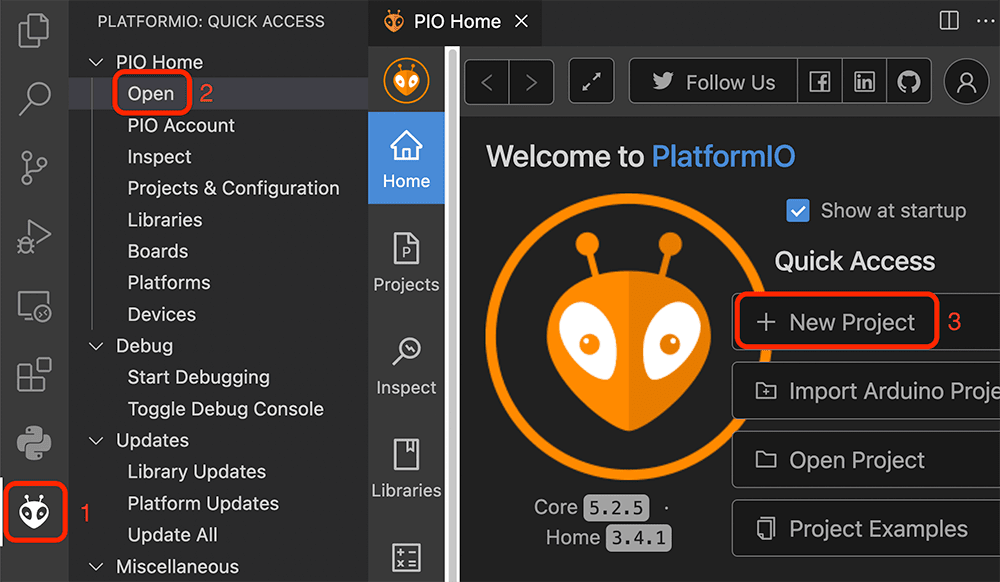
Task: Click the Home version 3.4.1 badge
Action: click(x=638, y=537)
